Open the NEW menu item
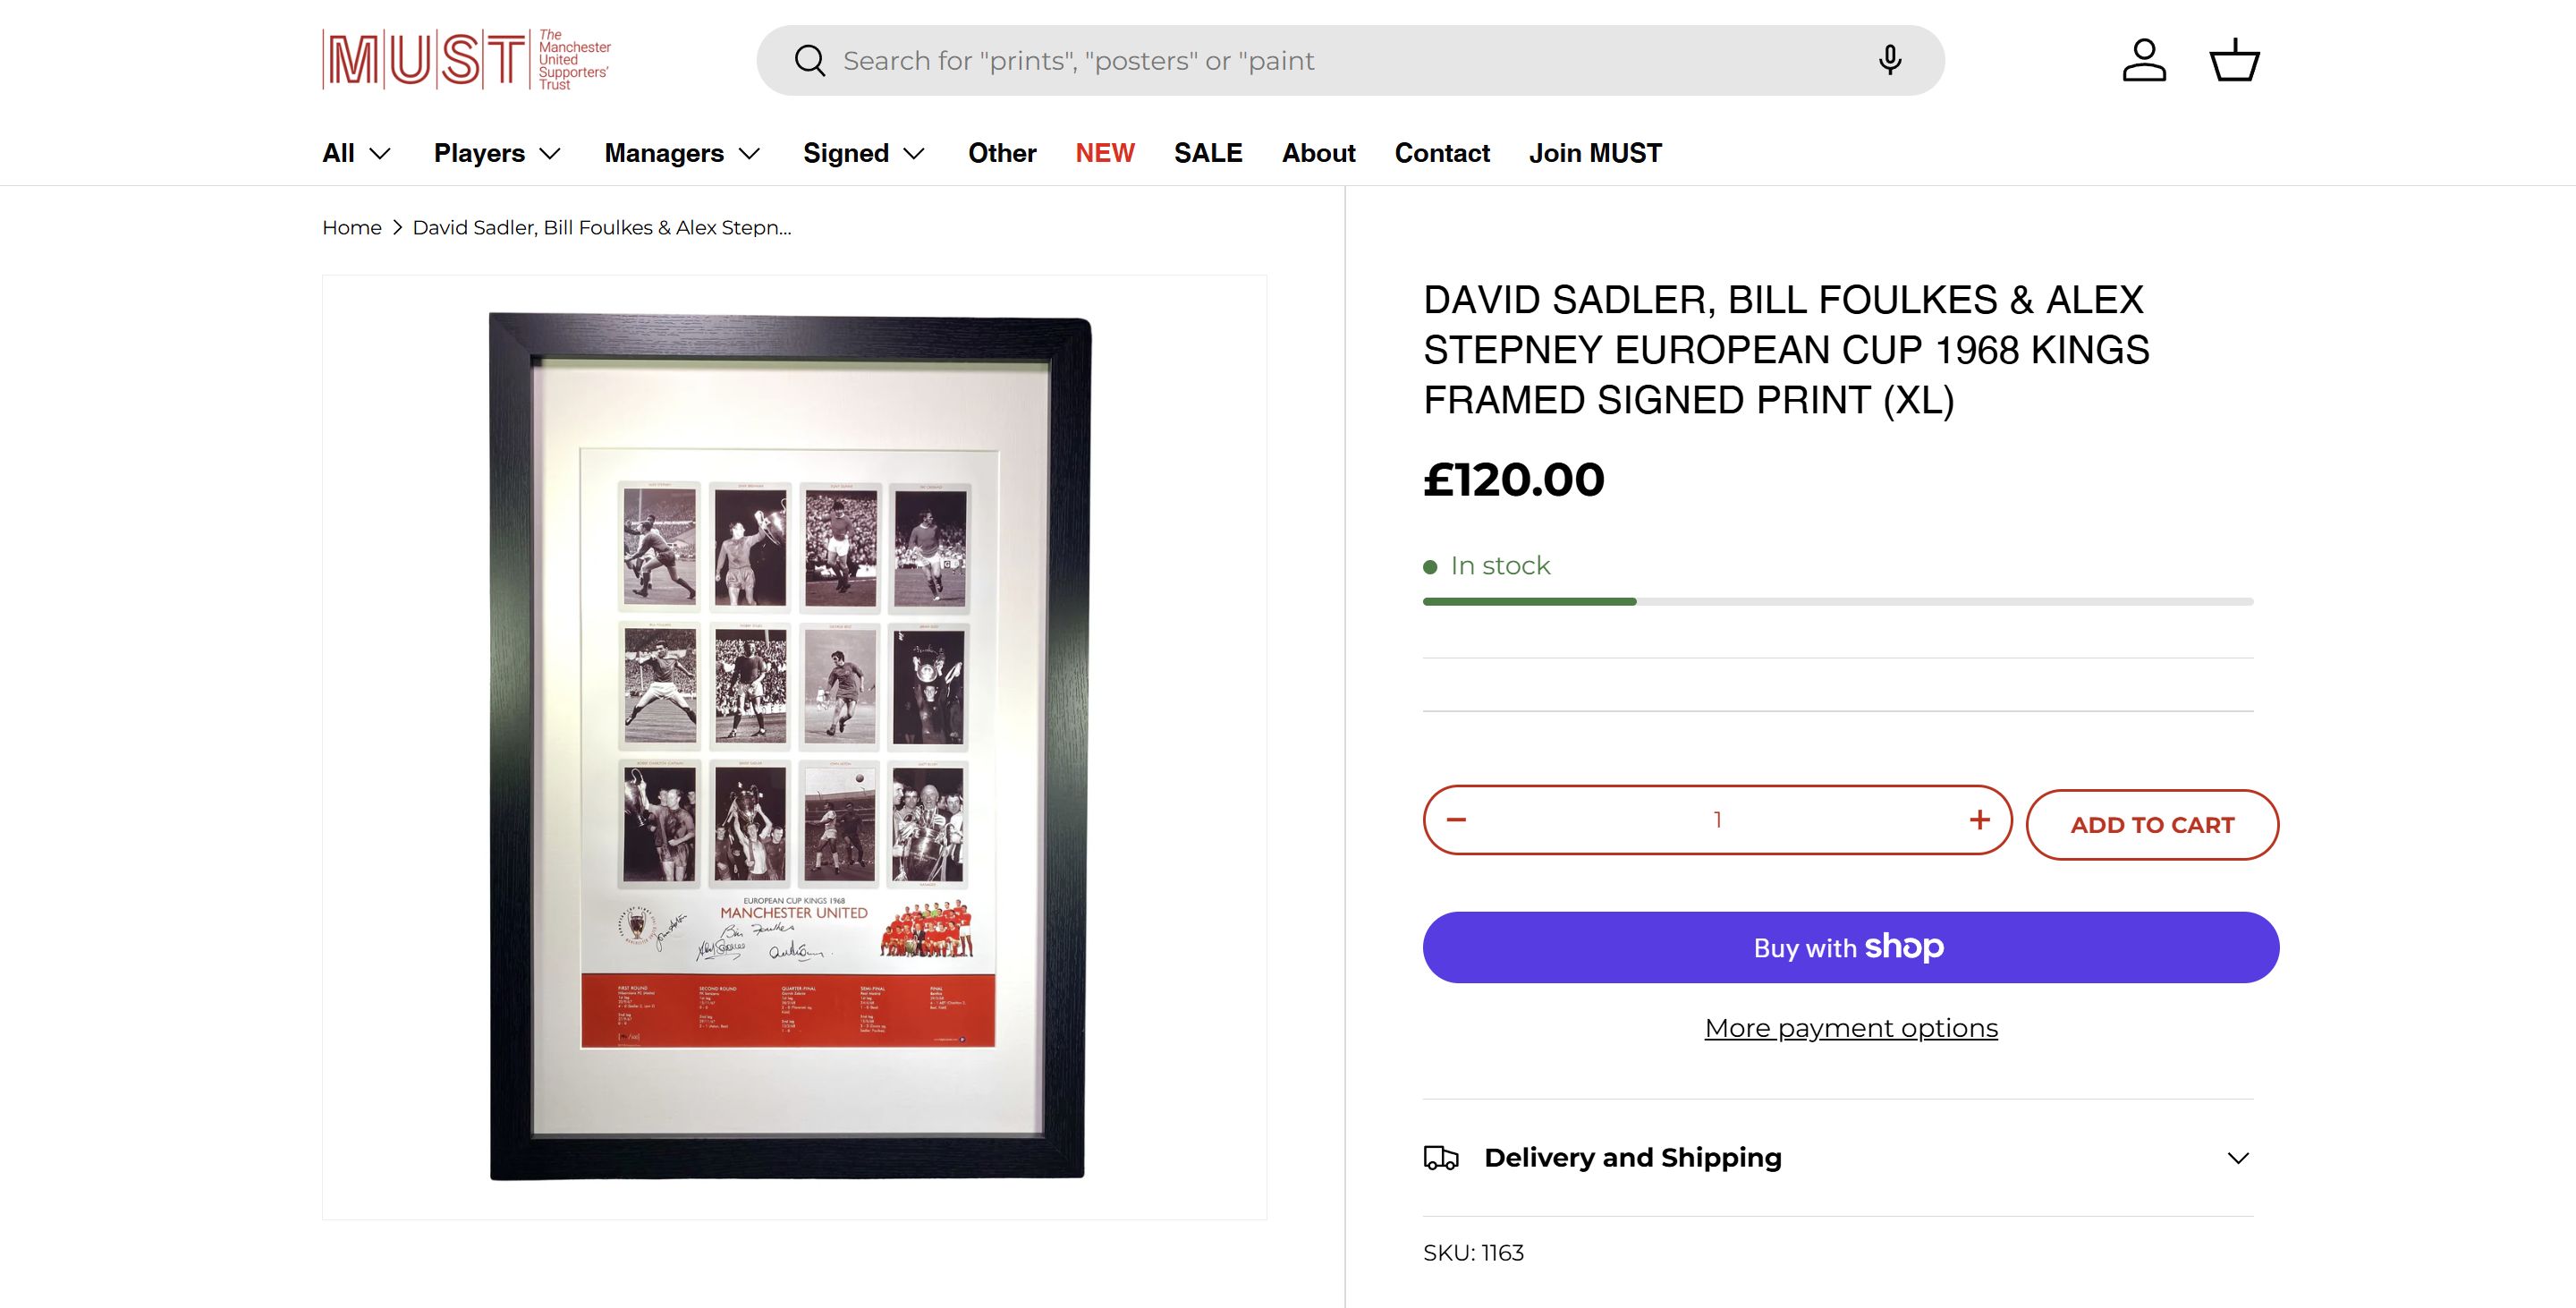The image size is (2576, 1308). (x=1105, y=153)
